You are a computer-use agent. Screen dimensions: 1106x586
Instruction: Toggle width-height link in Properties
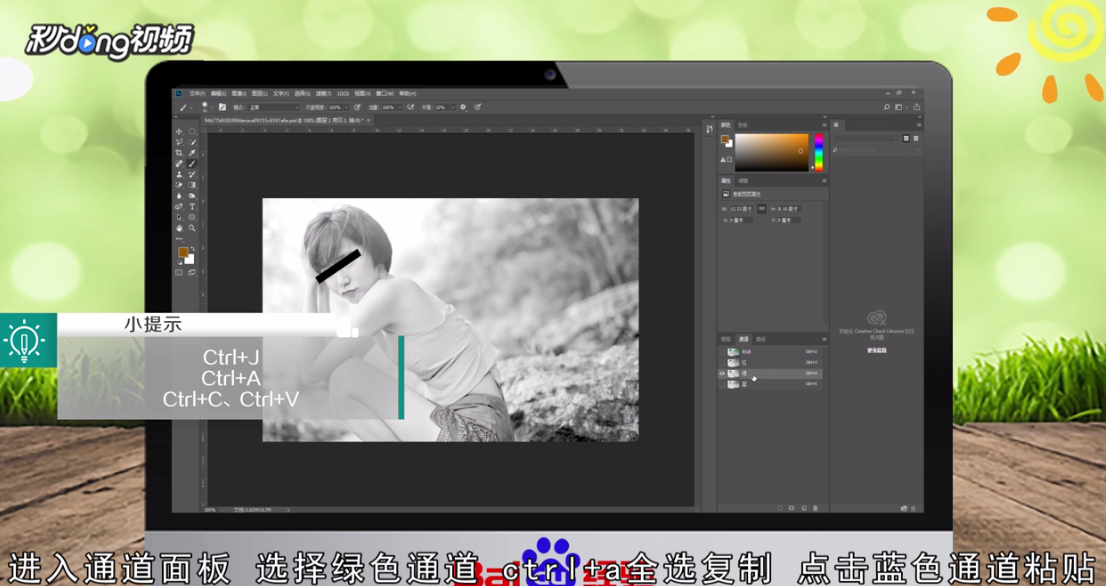coord(762,209)
